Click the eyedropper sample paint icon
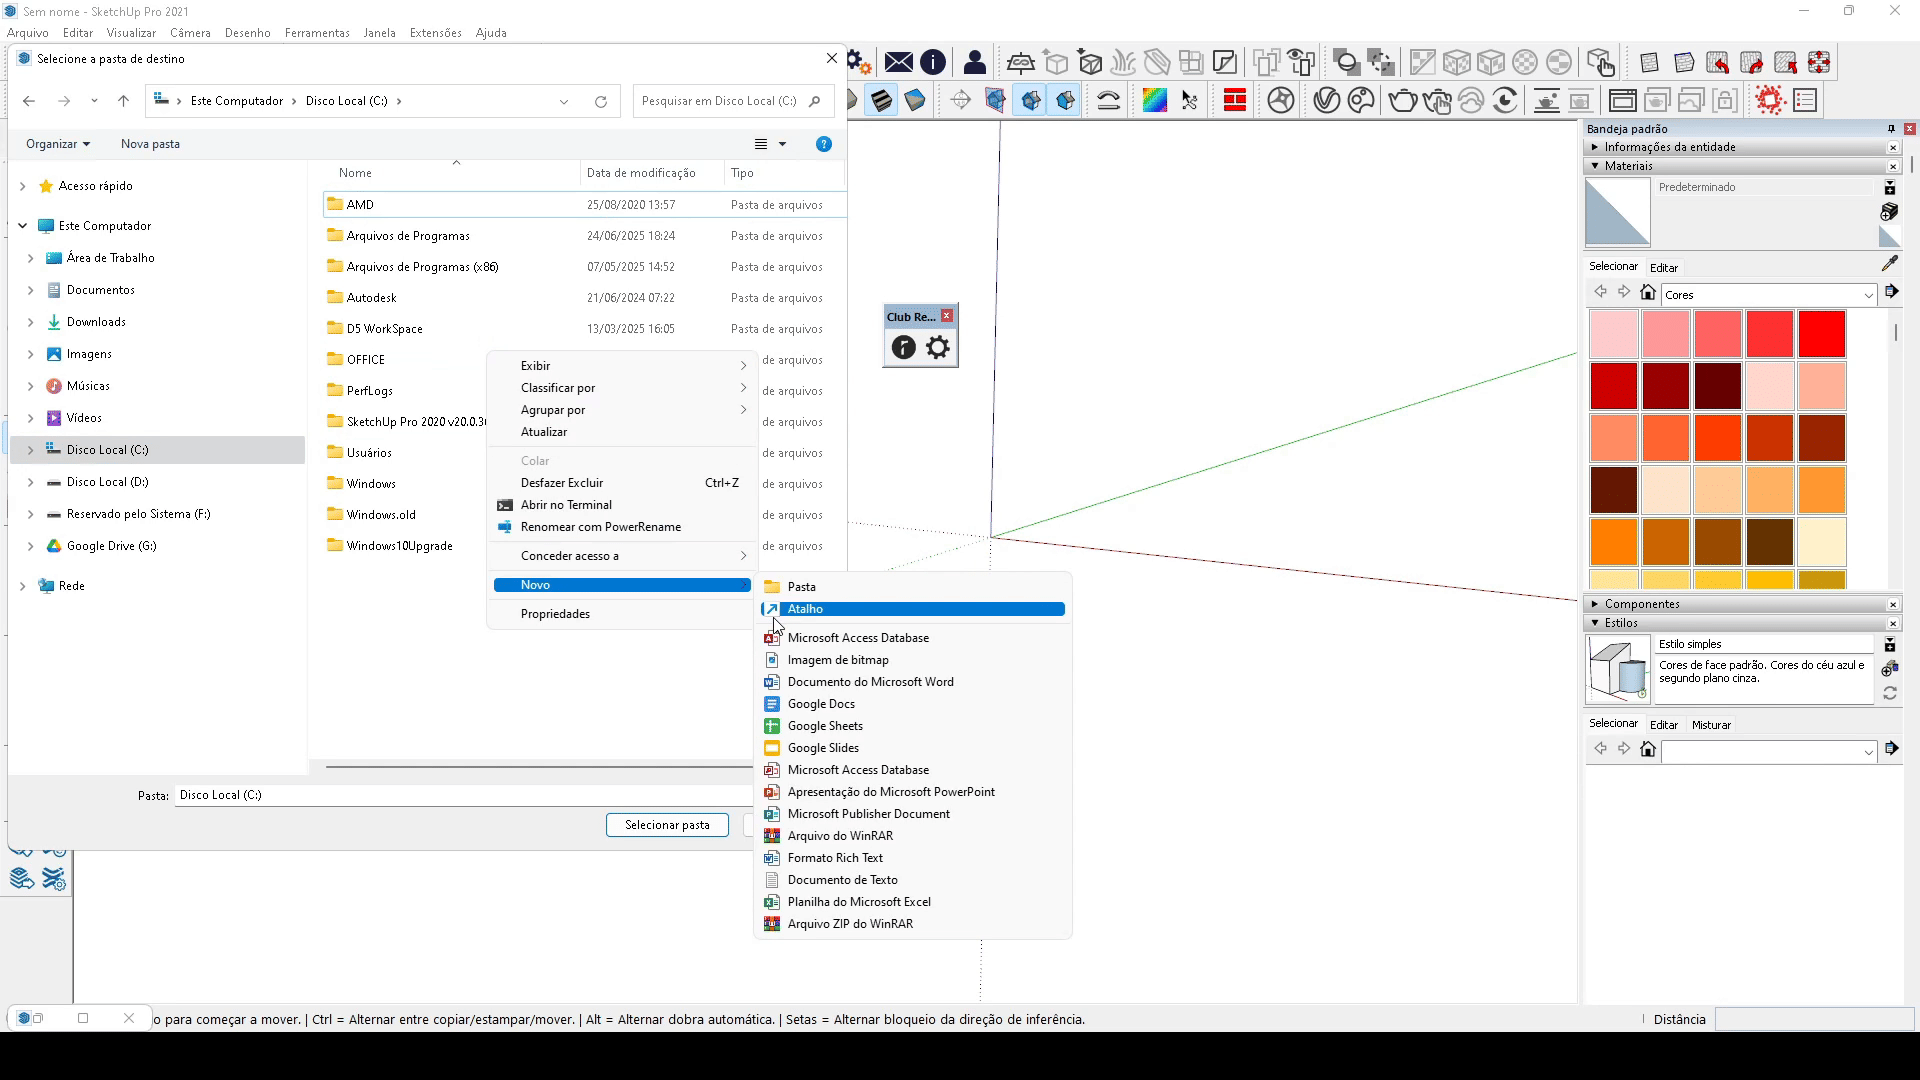Image resolution: width=1920 pixels, height=1080 pixels. tap(1889, 264)
